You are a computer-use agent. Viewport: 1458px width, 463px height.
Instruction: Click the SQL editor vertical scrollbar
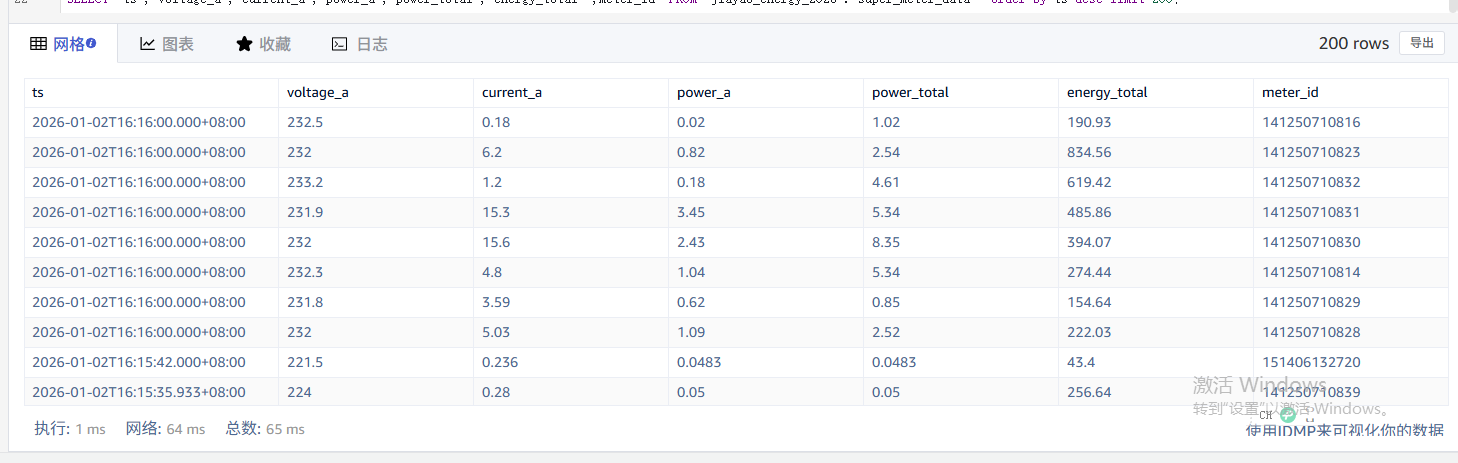pos(1452,5)
